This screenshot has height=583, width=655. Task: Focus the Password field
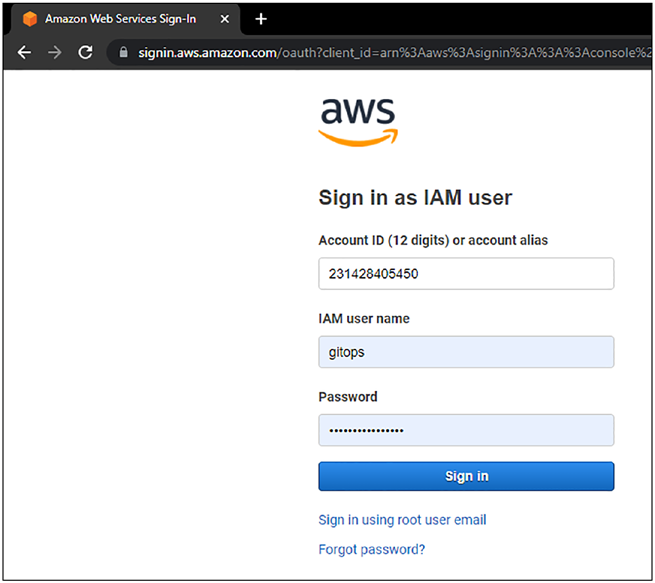point(466,430)
